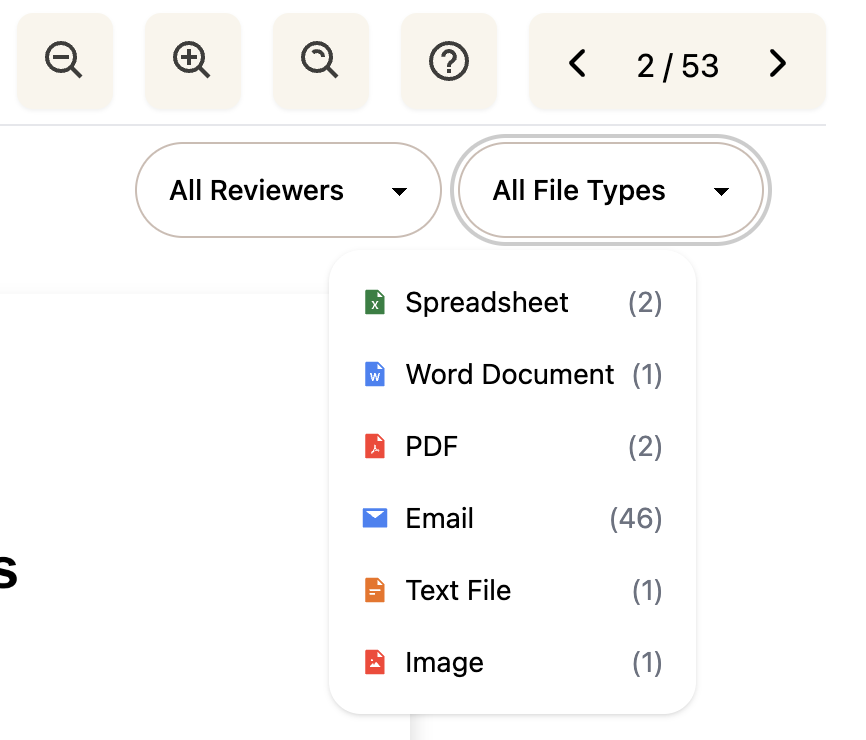Click the page number indicator showing 2 / 53
This screenshot has height=740, width=866.
click(x=677, y=63)
